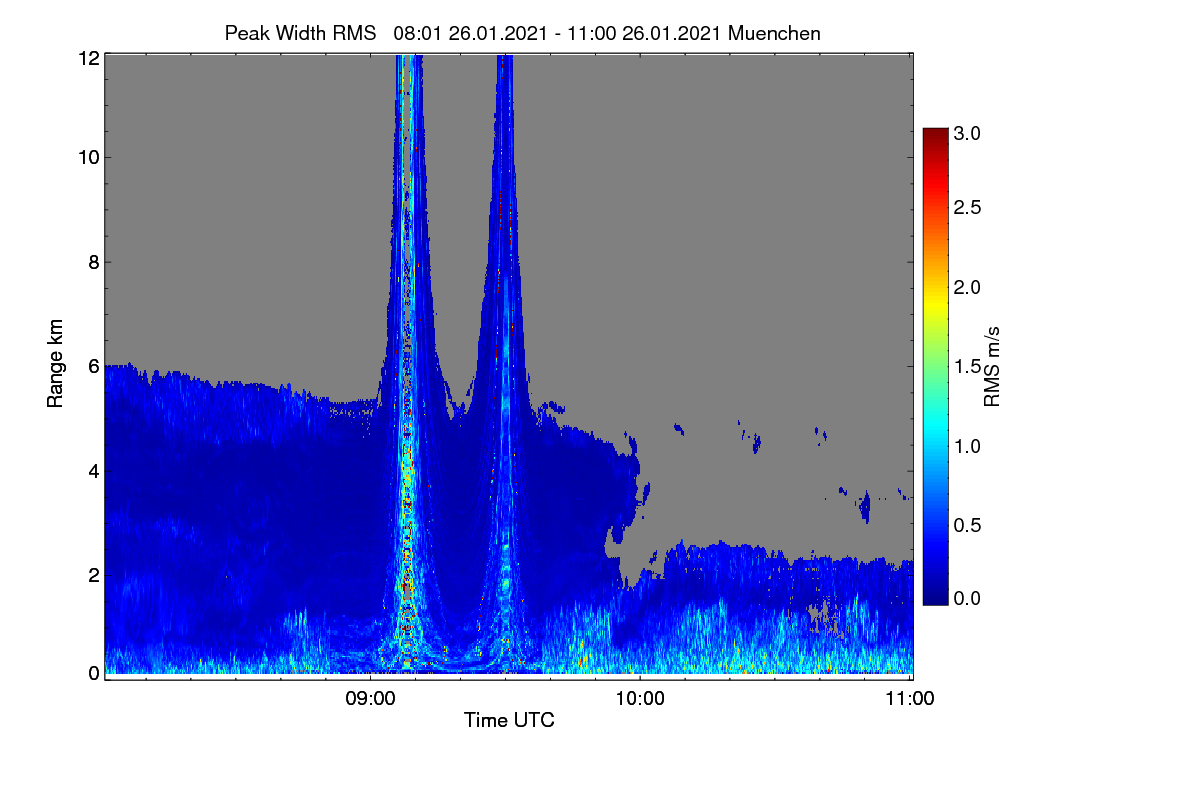Click the '4' y-axis tick label

(94, 470)
